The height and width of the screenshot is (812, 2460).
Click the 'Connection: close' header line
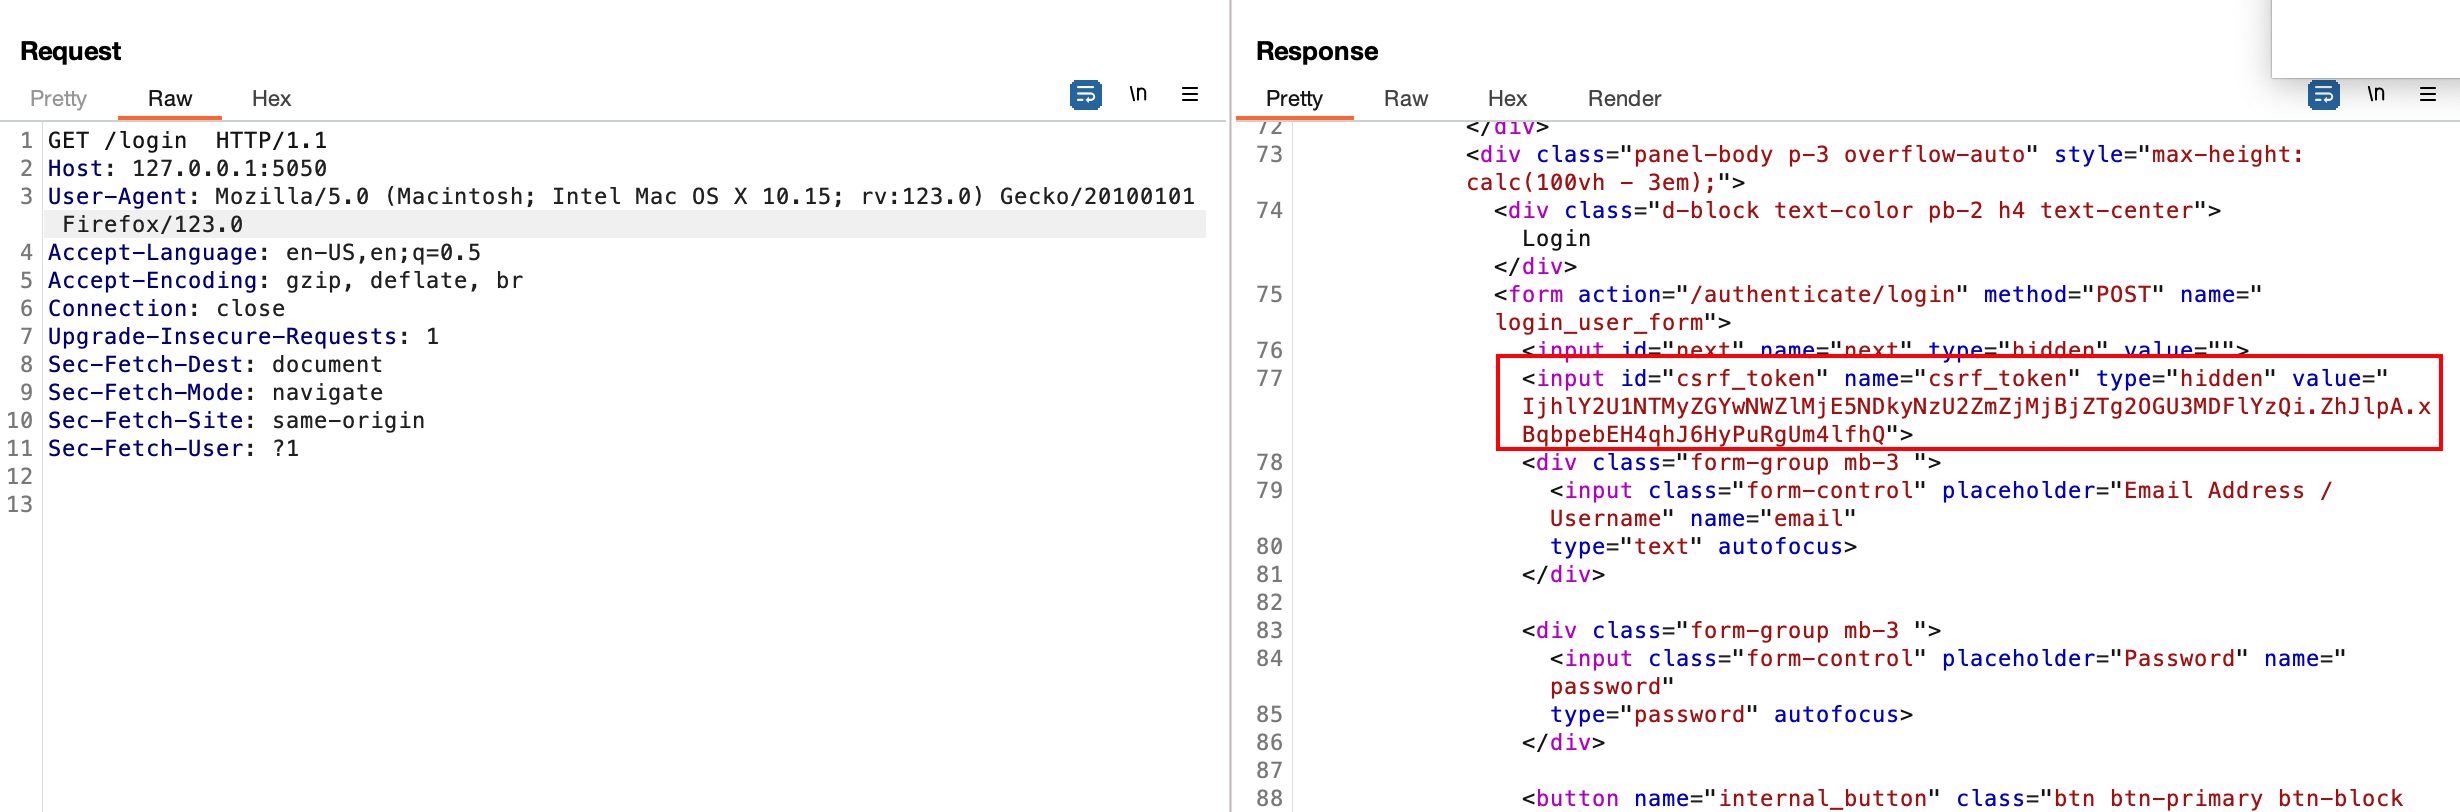point(166,309)
